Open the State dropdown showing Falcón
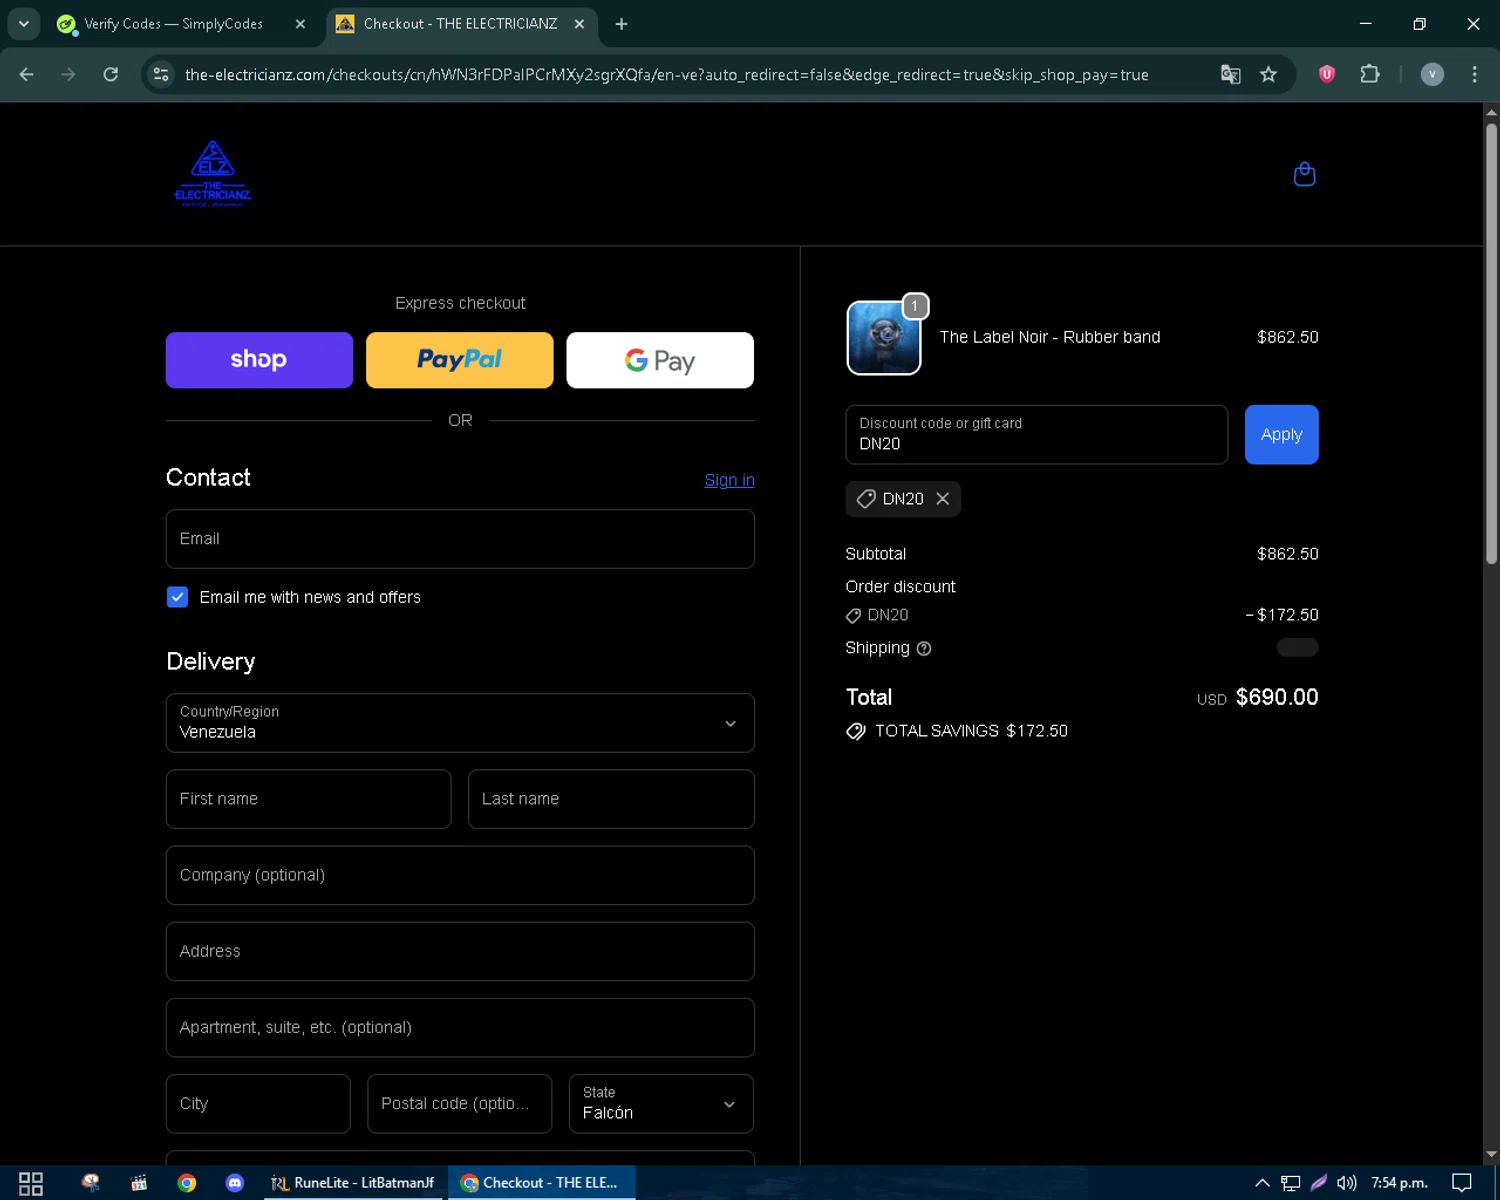This screenshot has height=1200, width=1500. (x=661, y=1104)
